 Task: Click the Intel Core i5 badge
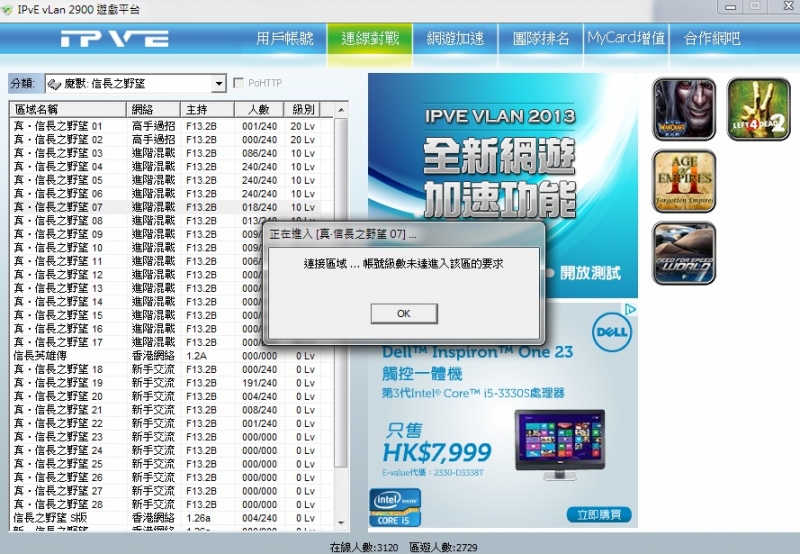[395, 507]
